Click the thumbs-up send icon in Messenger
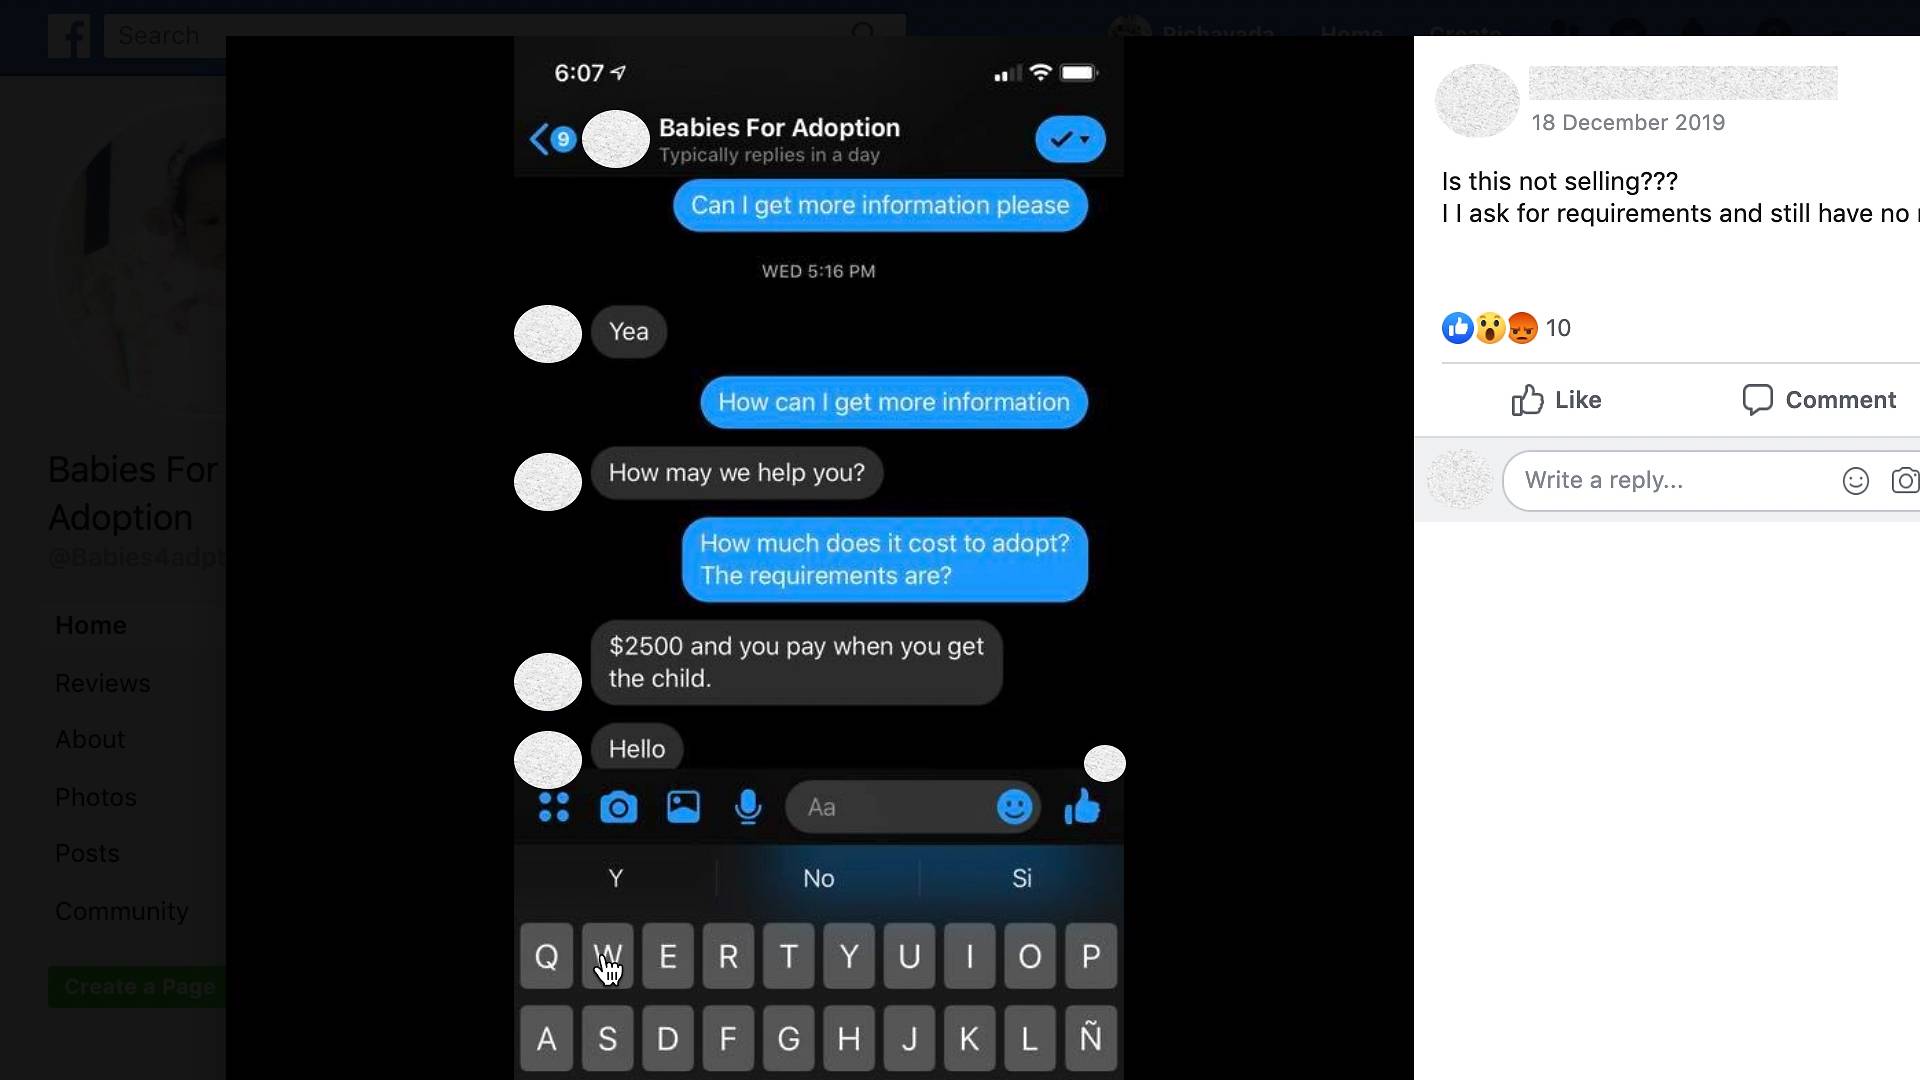 (1082, 806)
